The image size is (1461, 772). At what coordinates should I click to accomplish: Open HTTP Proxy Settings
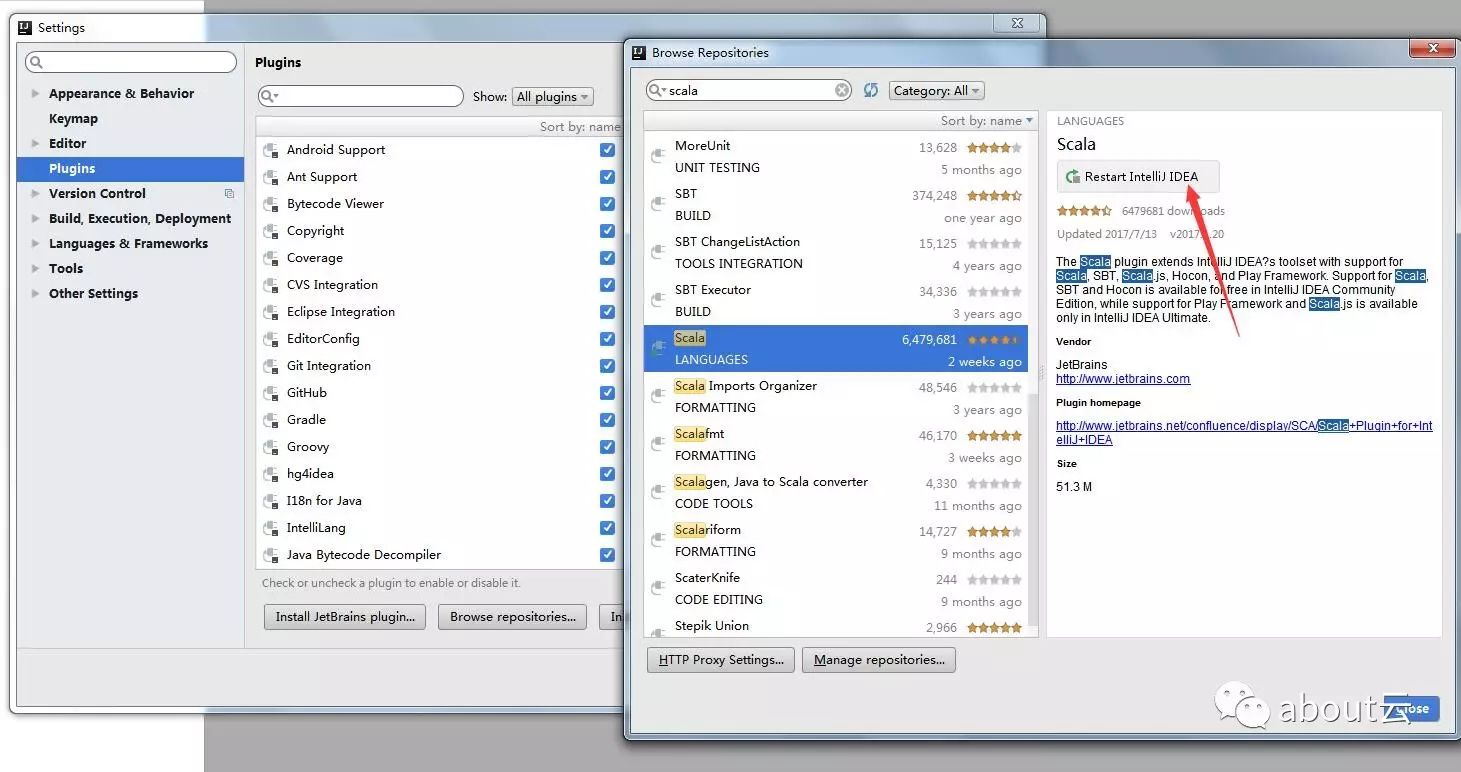pyautogui.click(x=721, y=660)
